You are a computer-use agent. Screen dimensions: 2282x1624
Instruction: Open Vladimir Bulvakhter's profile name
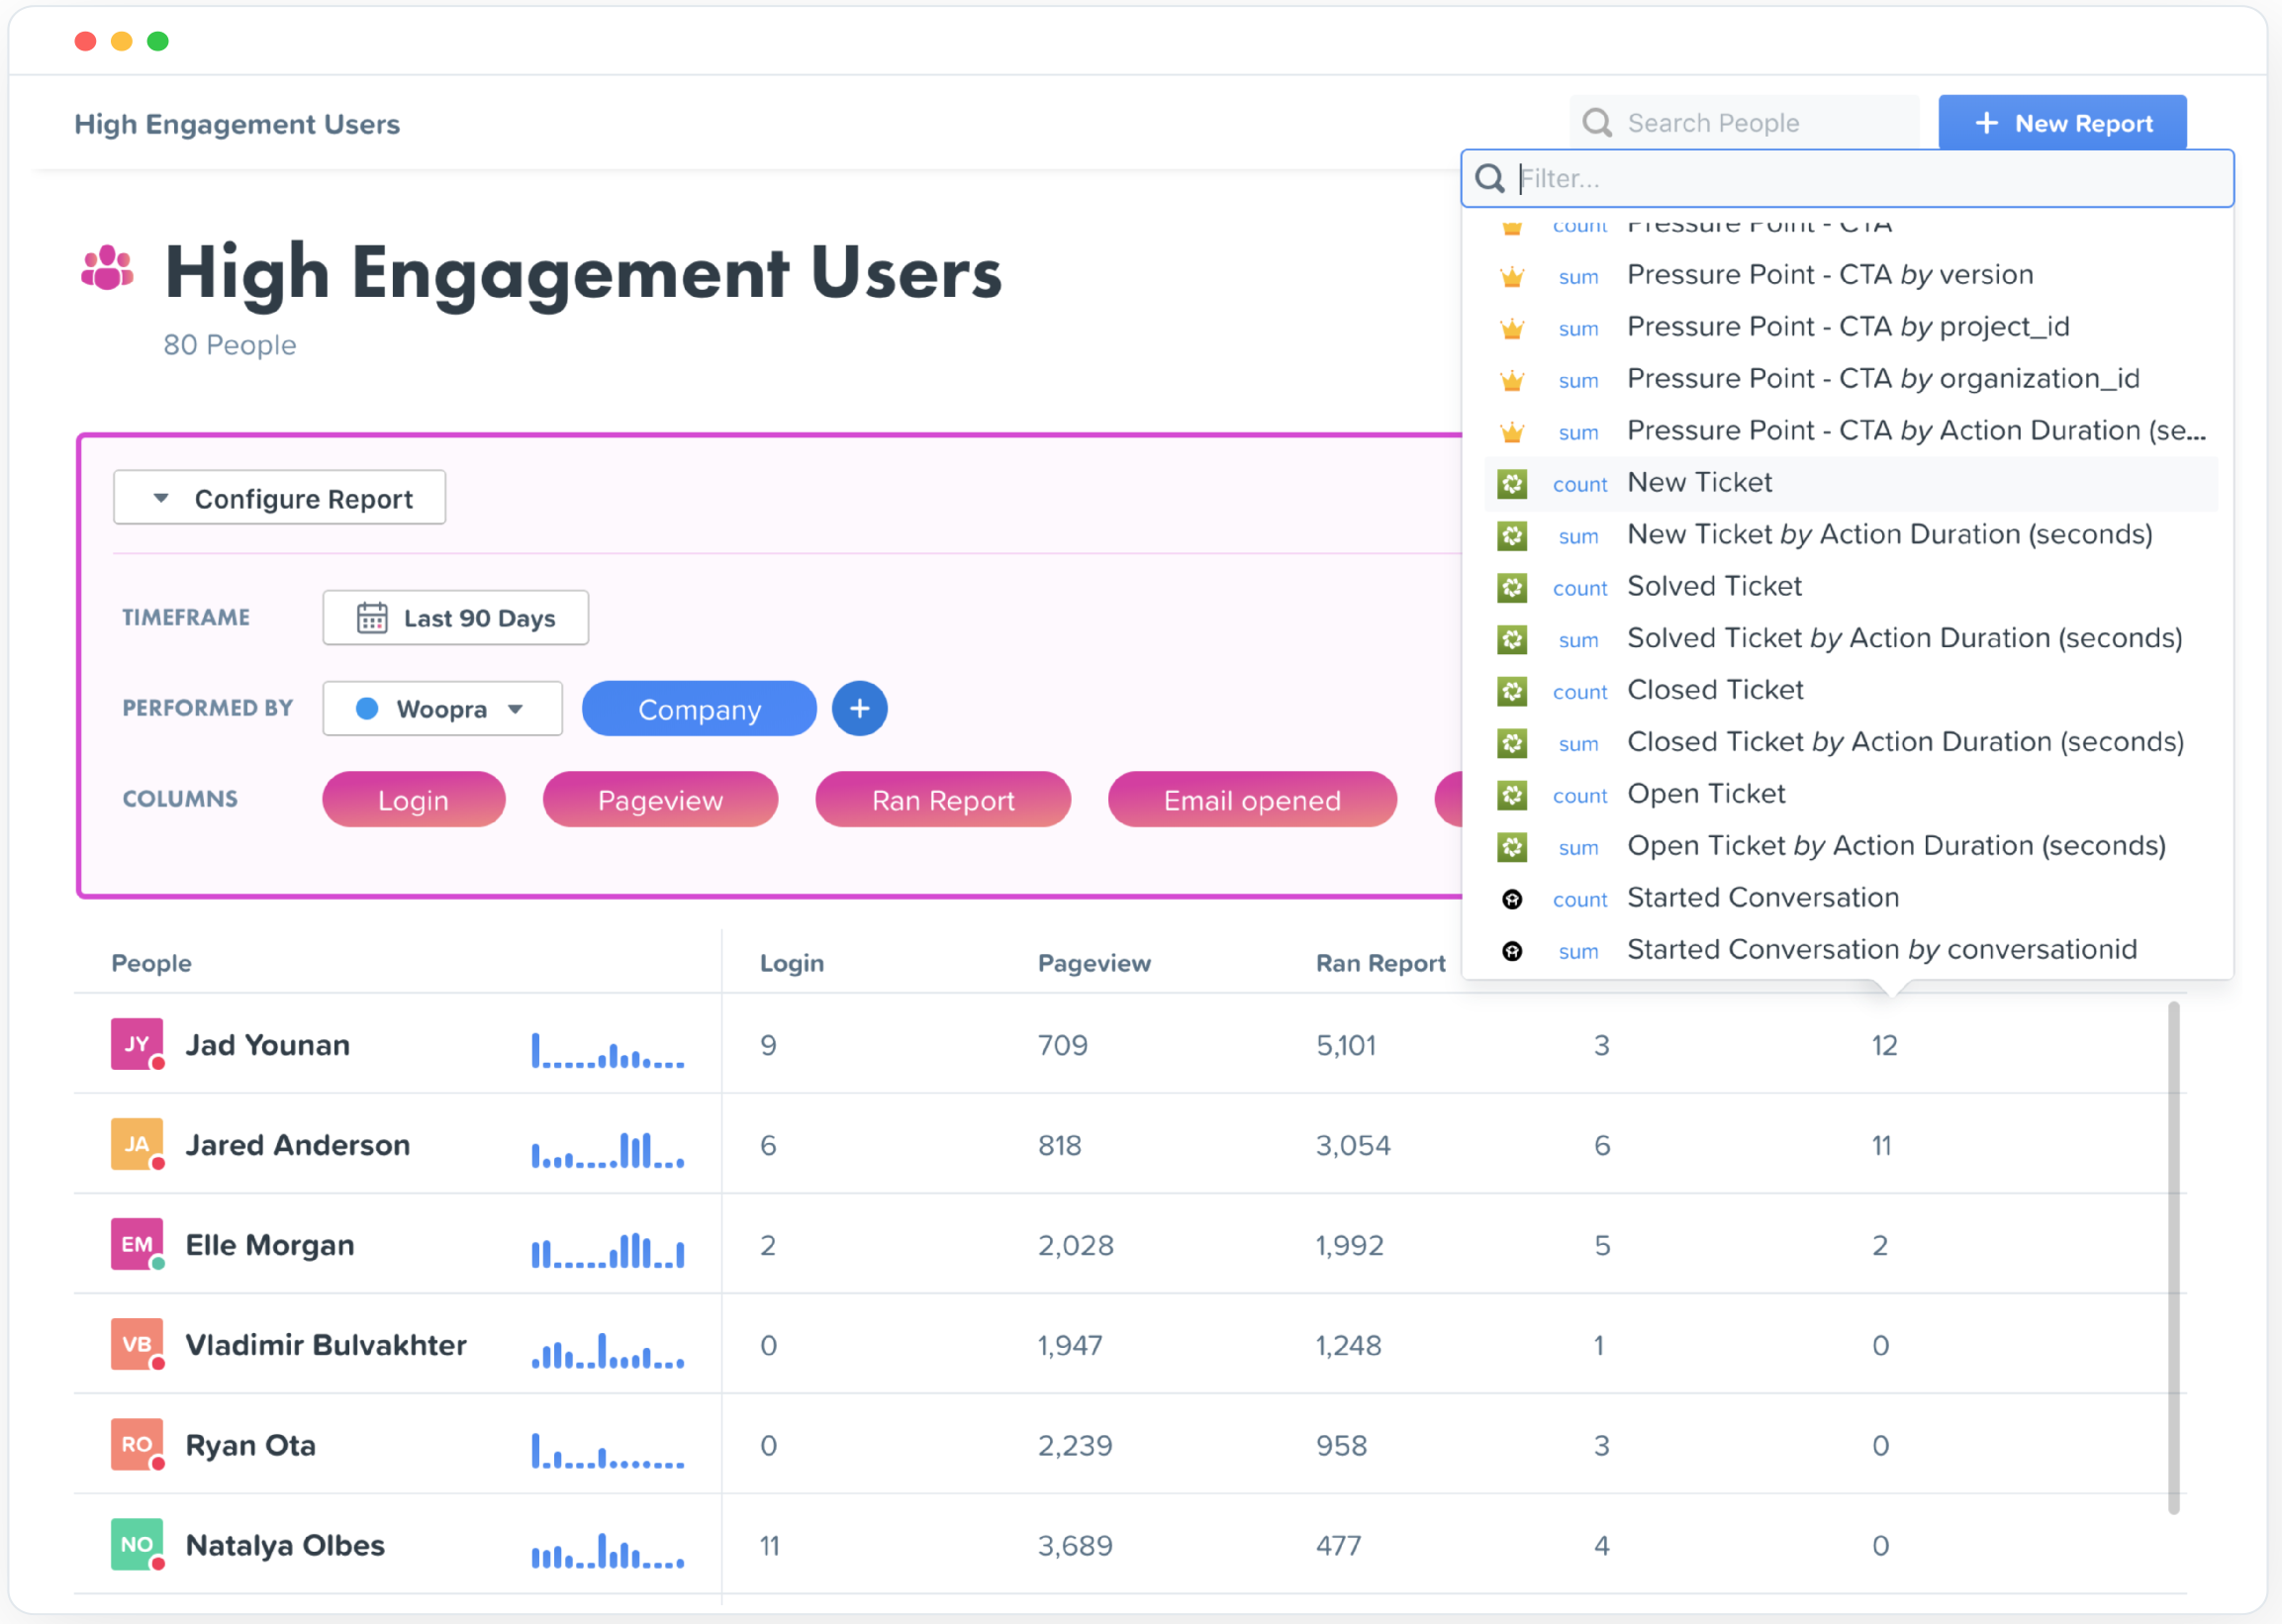point(326,1345)
